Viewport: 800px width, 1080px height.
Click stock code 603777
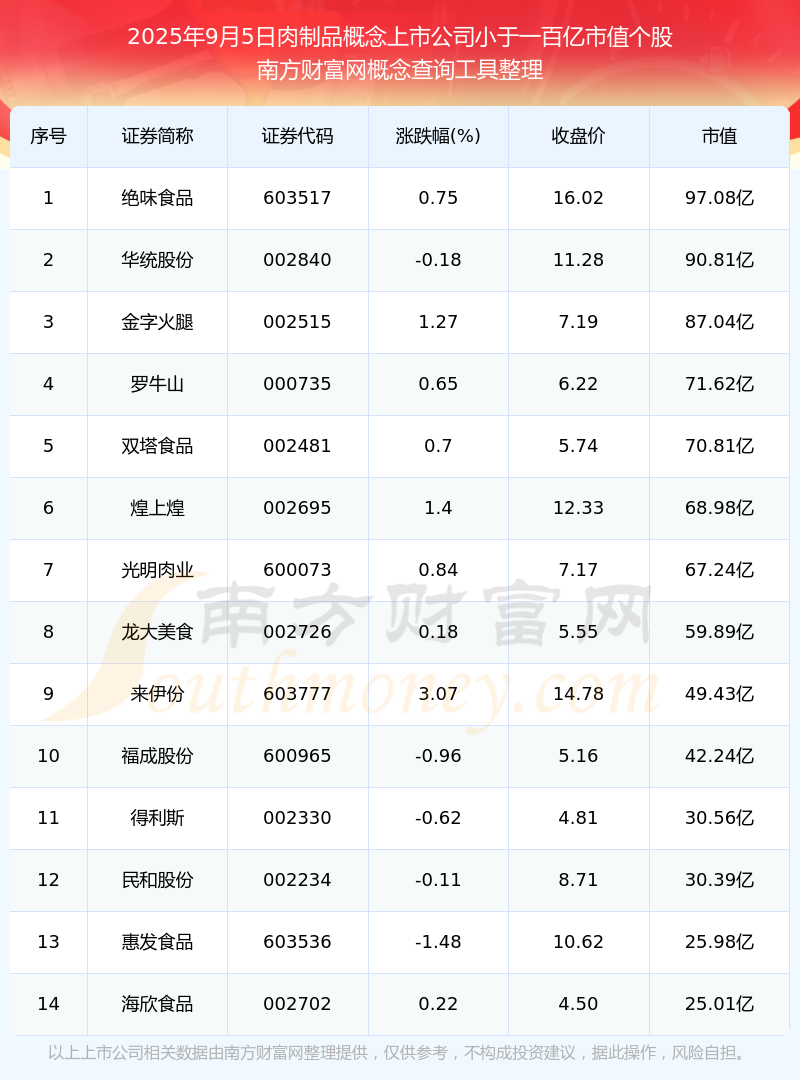pos(298,694)
